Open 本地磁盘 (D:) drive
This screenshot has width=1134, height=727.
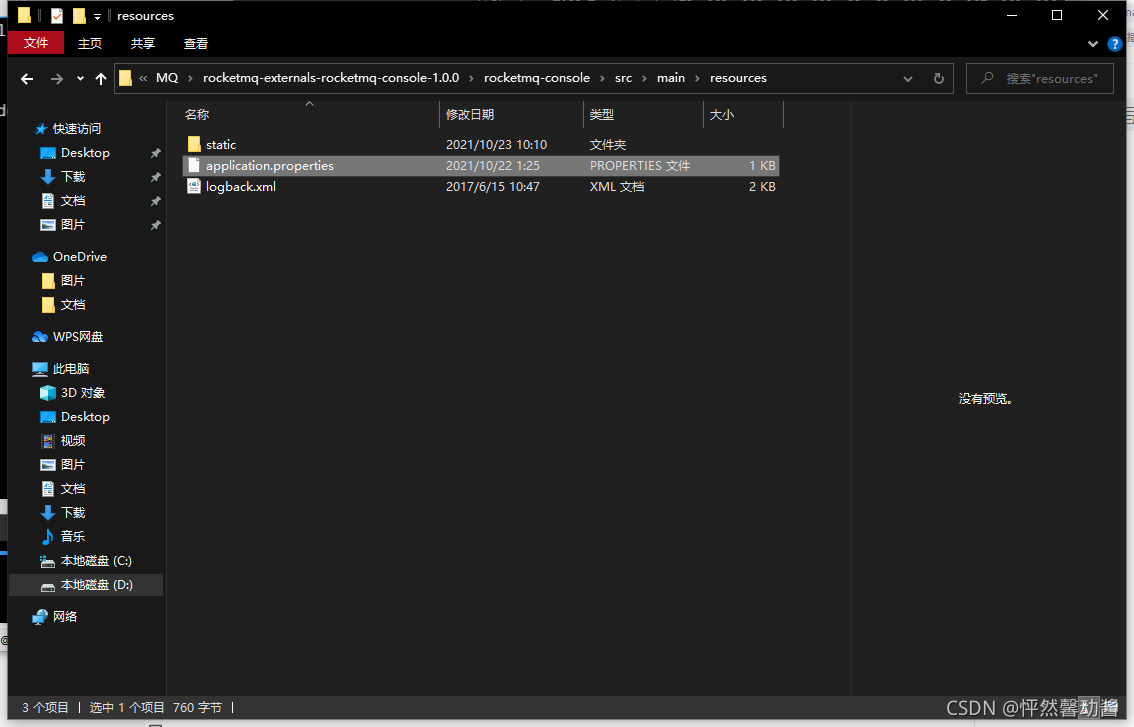coord(96,584)
